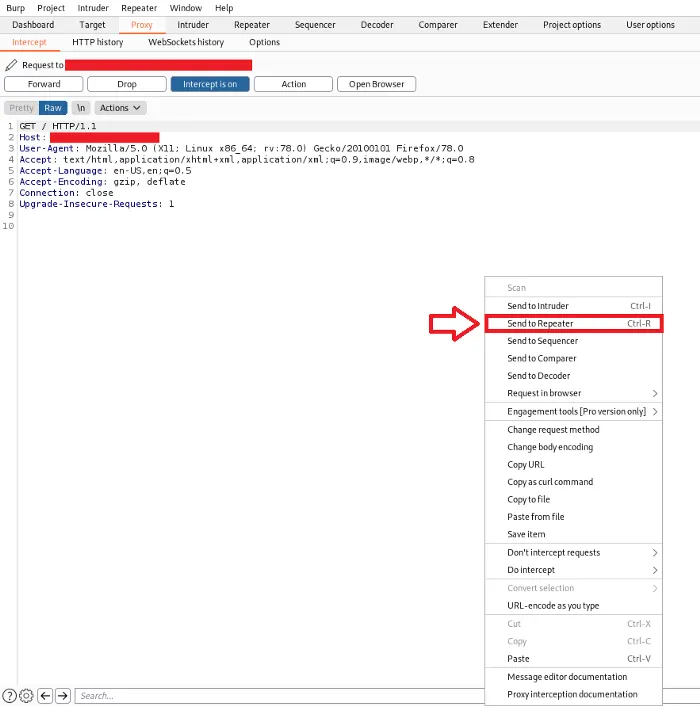
Task: Select URL-encode as you type
Action: pyautogui.click(x=573, y=606)
